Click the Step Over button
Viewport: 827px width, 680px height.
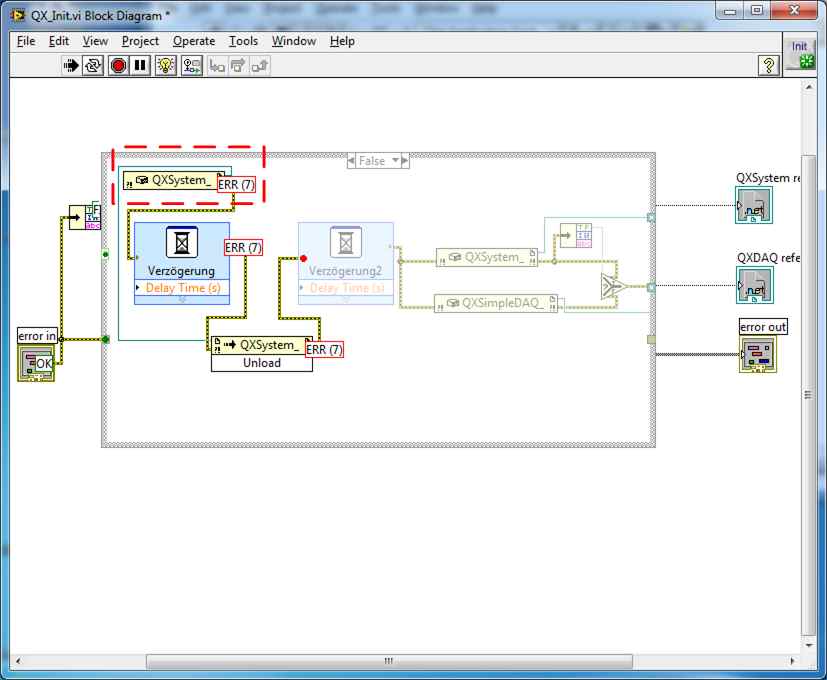click(x=238, y=65)
